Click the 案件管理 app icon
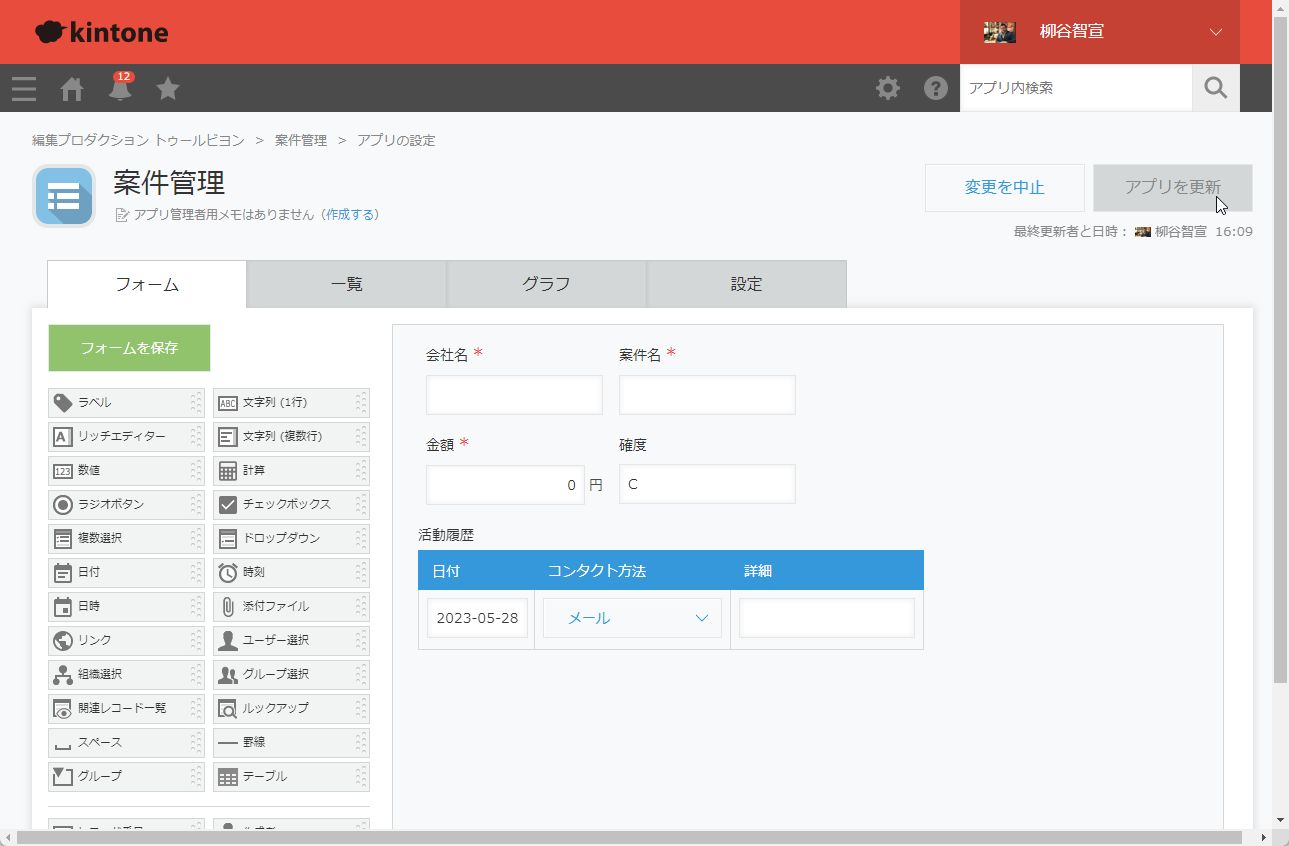 tap(64, 196)
